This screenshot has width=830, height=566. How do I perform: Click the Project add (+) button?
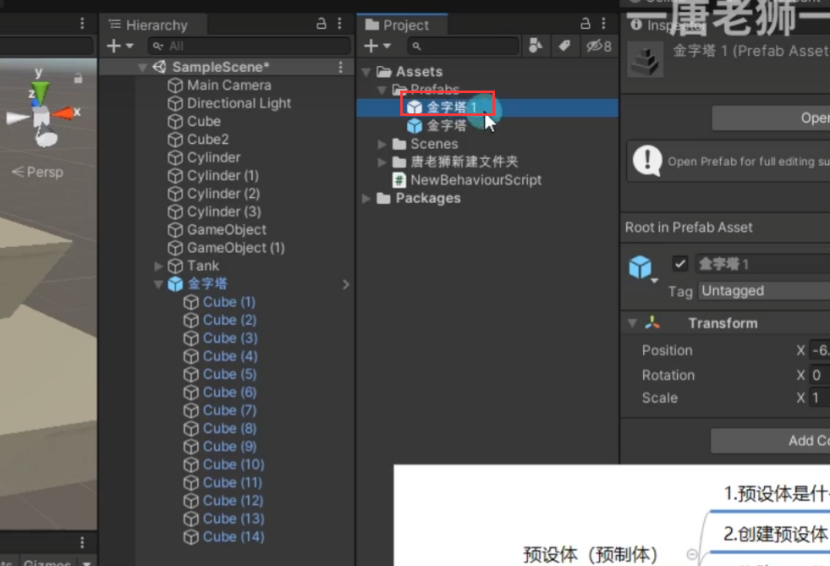(x=371, y=46)
